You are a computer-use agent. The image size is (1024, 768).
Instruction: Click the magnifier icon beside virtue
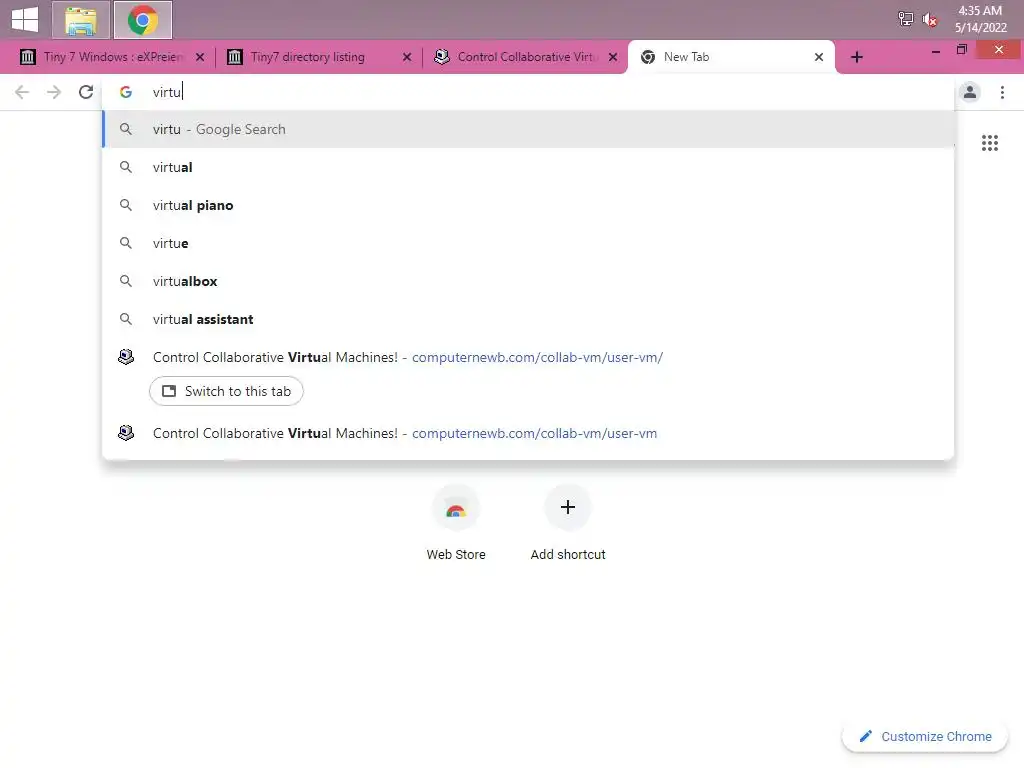126,243
